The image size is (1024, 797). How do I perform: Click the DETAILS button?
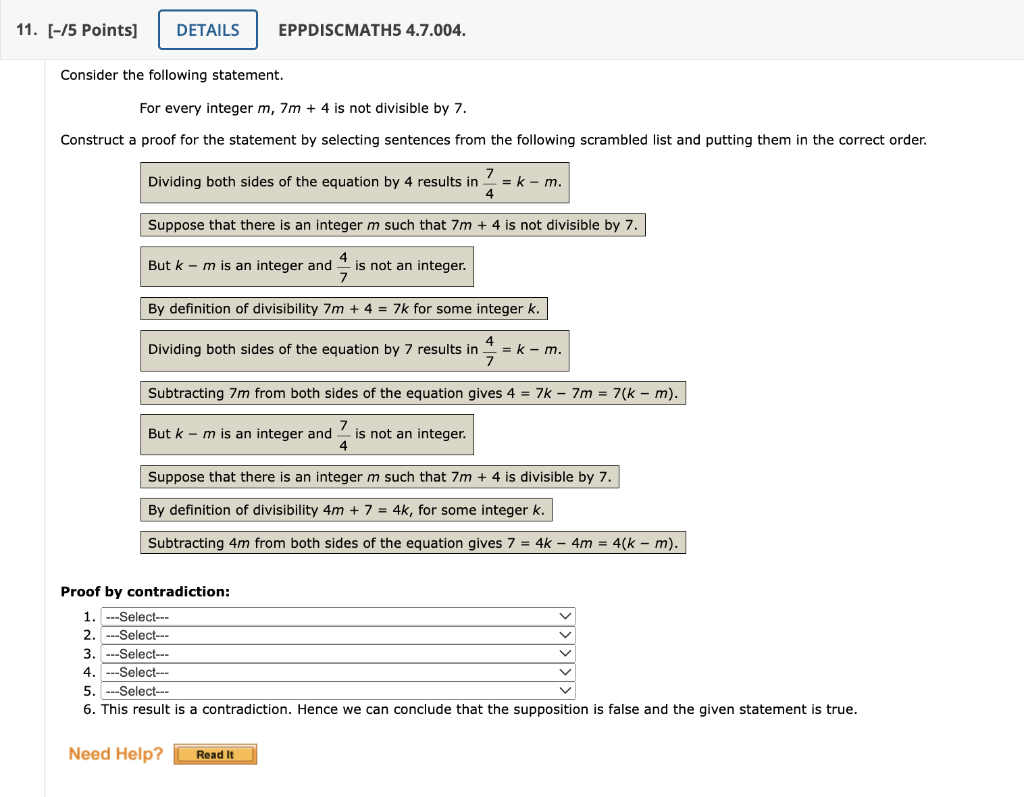pyautogui.click(x=207, y=29)
